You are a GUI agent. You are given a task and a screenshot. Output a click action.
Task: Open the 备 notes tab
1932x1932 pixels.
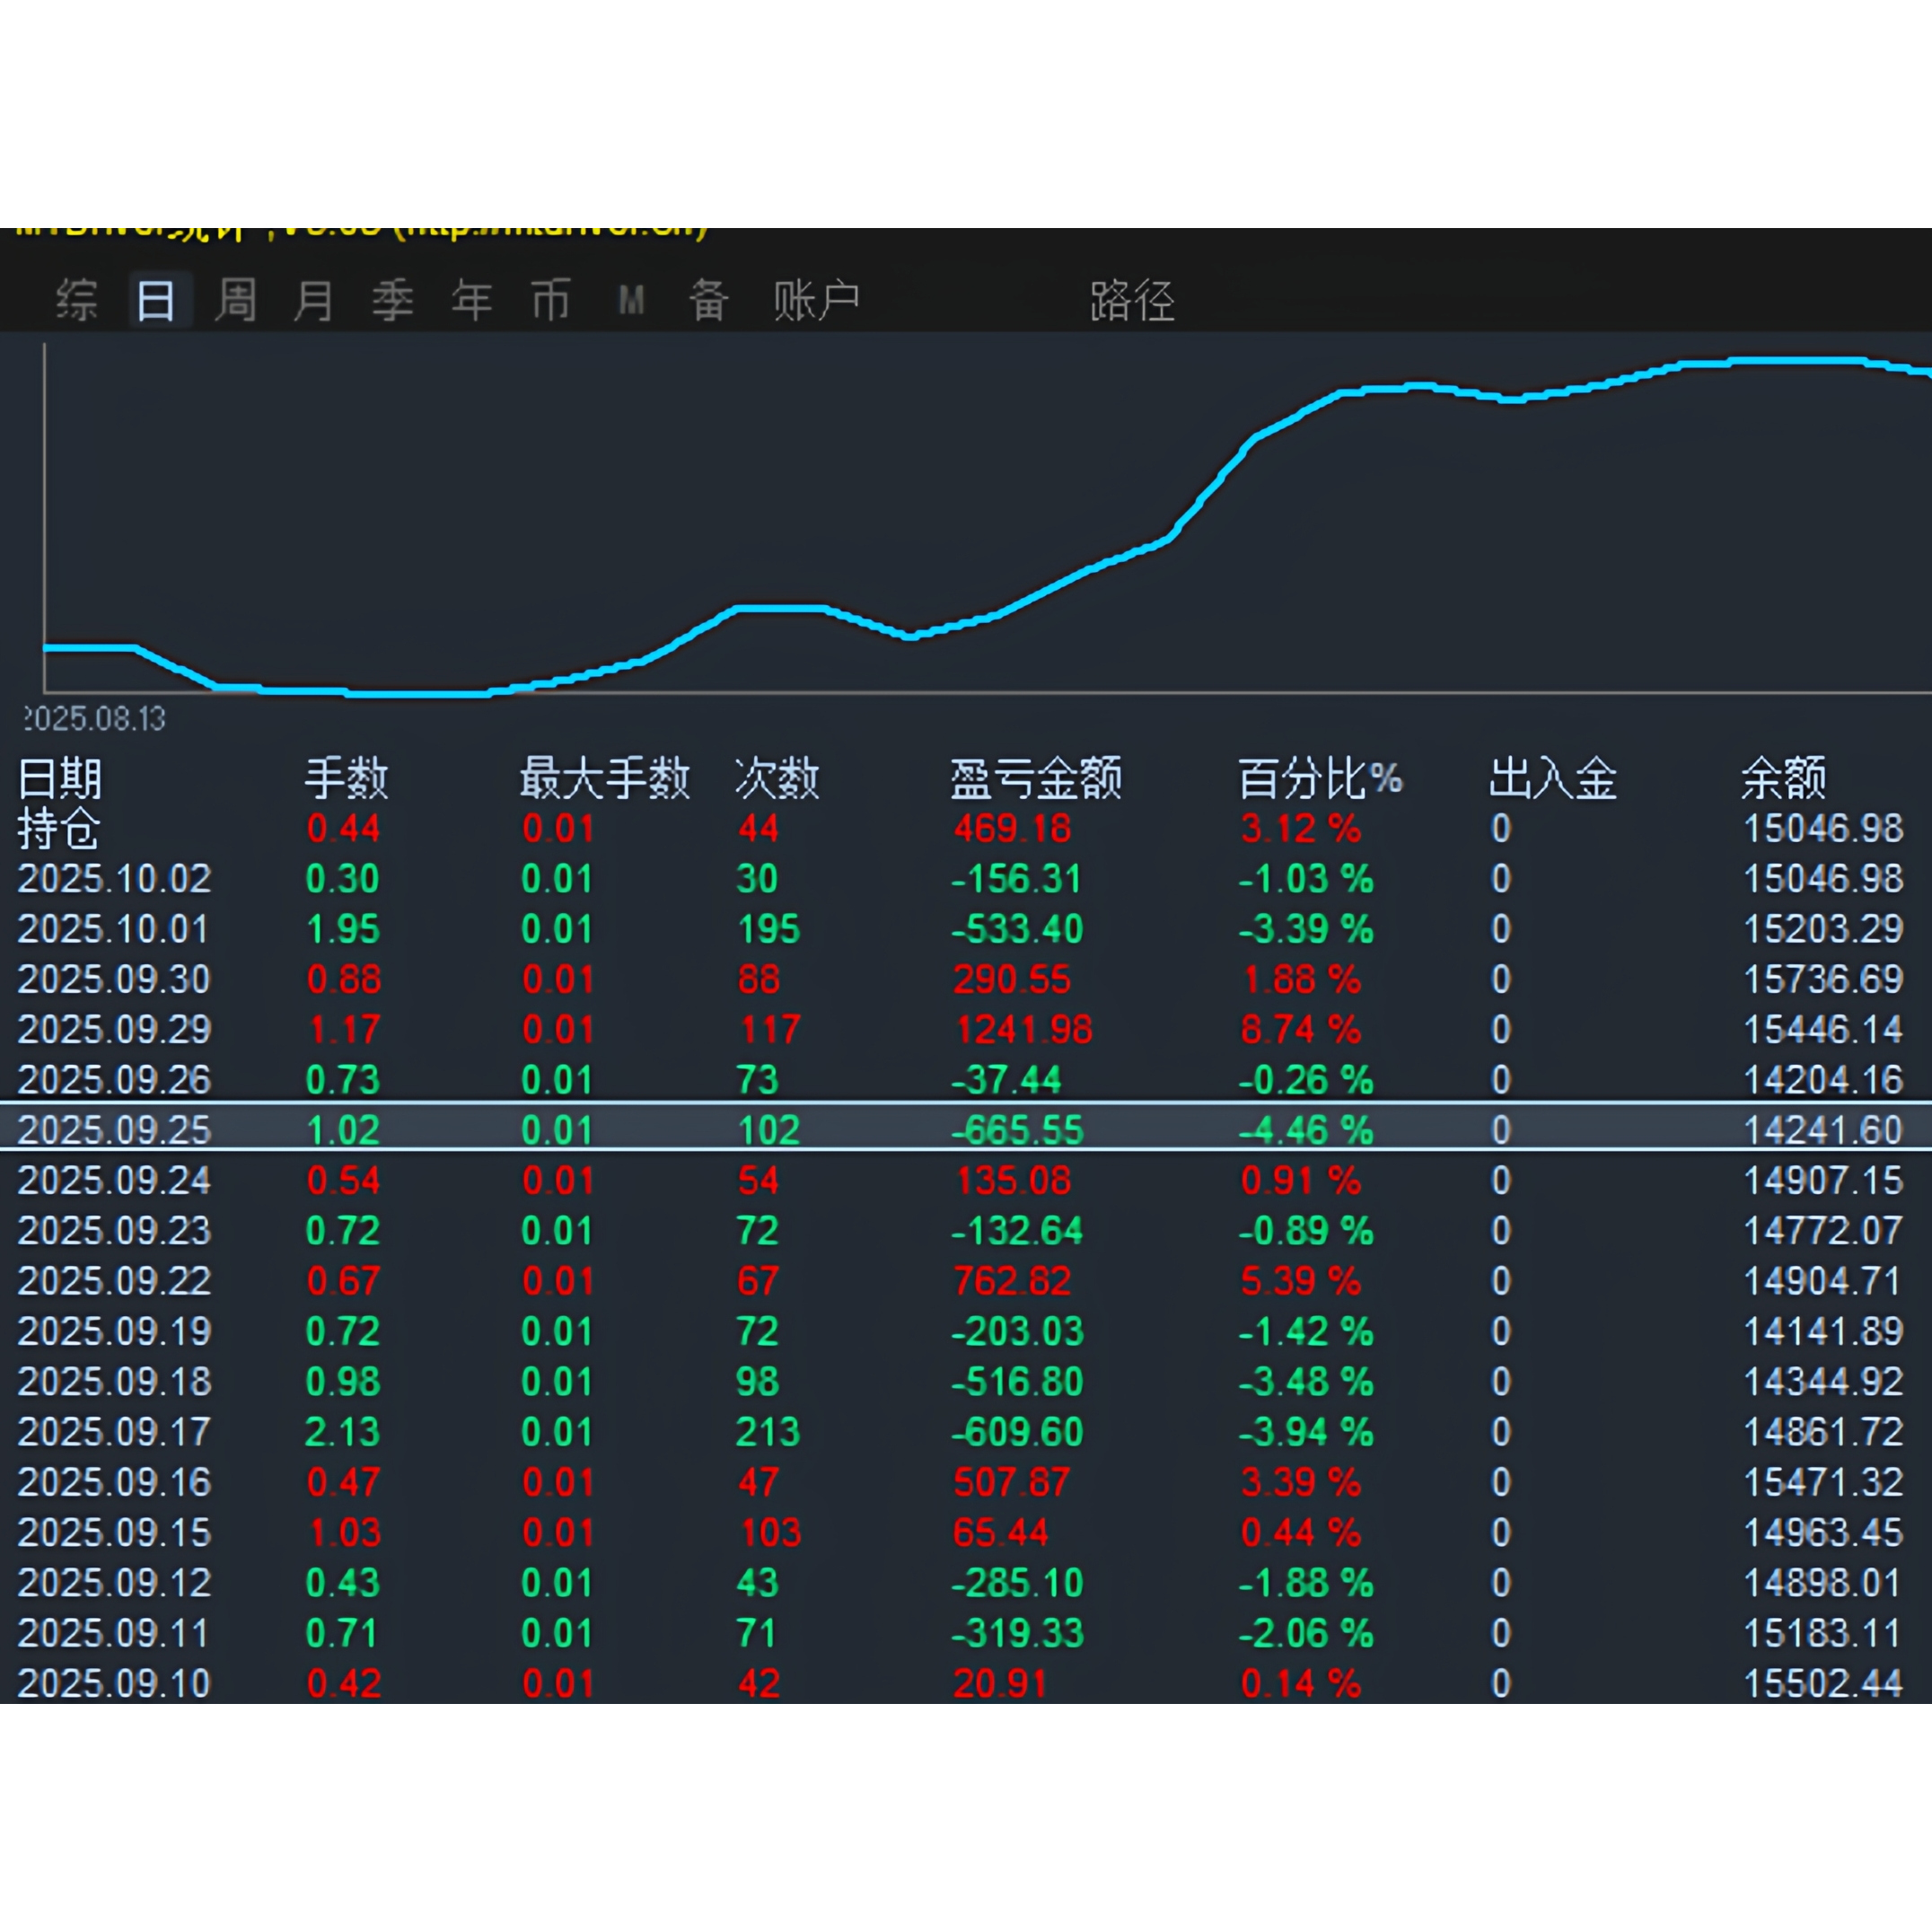coord(709,300)
